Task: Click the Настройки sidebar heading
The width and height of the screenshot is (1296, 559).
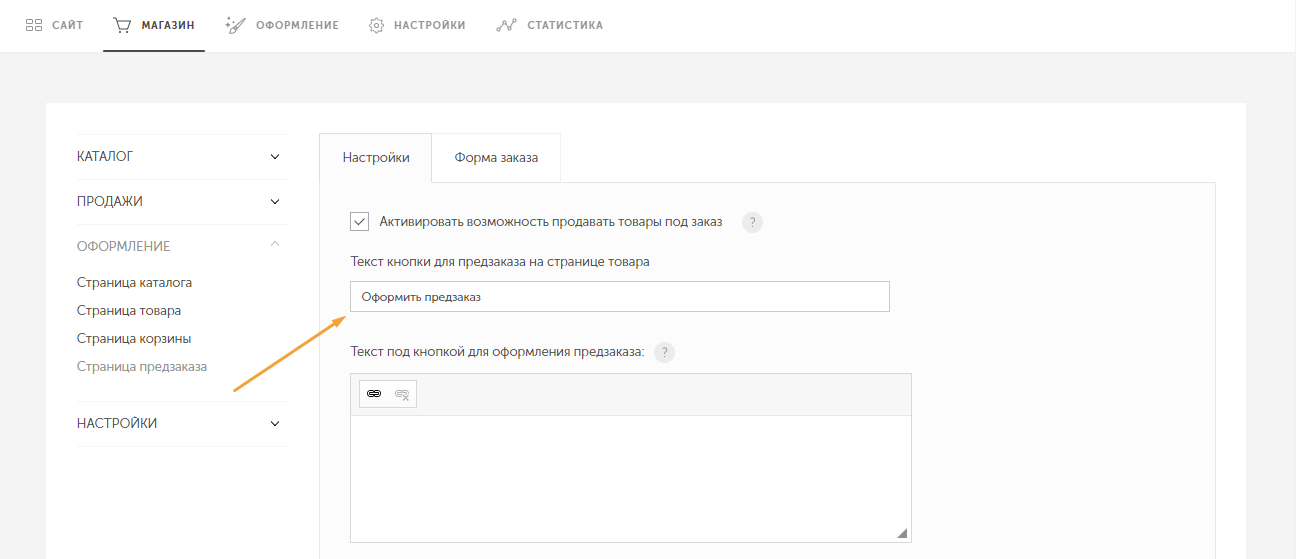Action: 117,423
